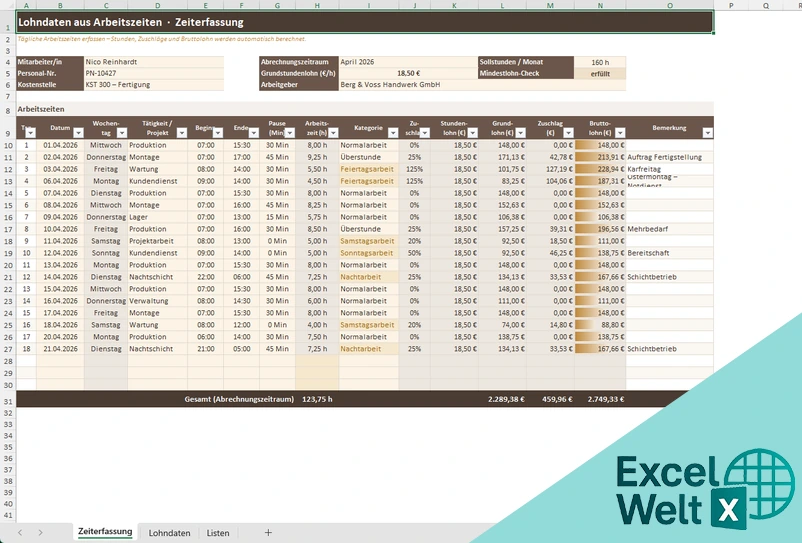Open the Grundlohn (€) filter dropdown

(x=521, y=133)
